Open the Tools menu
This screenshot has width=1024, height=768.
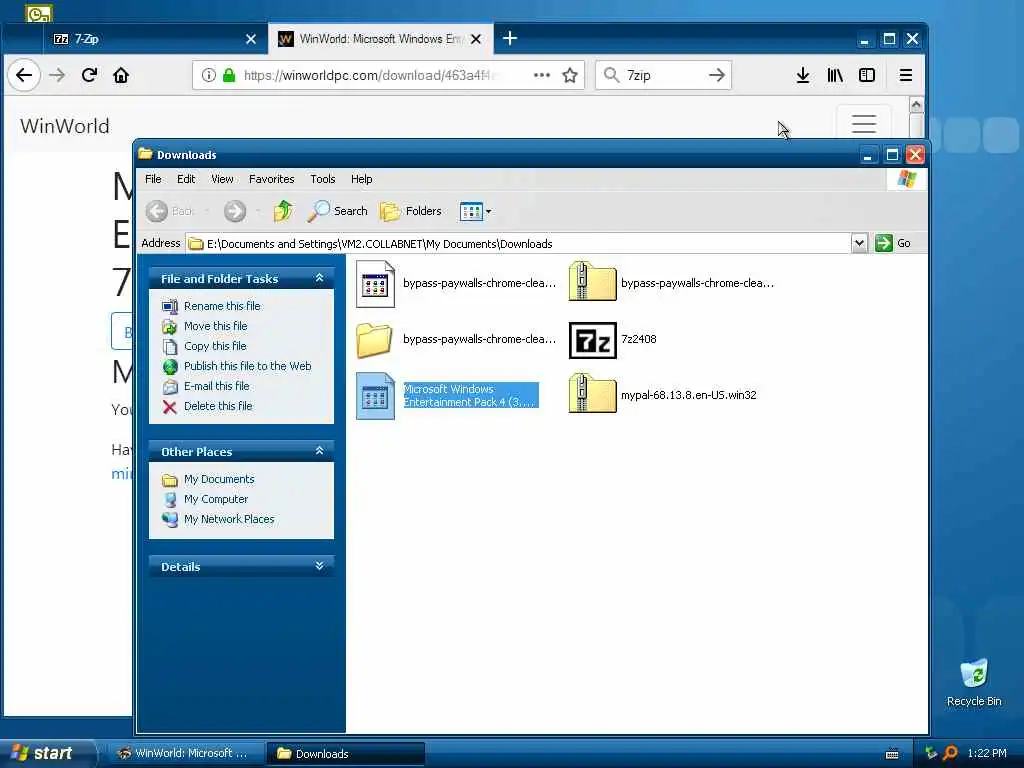point(323,179)
